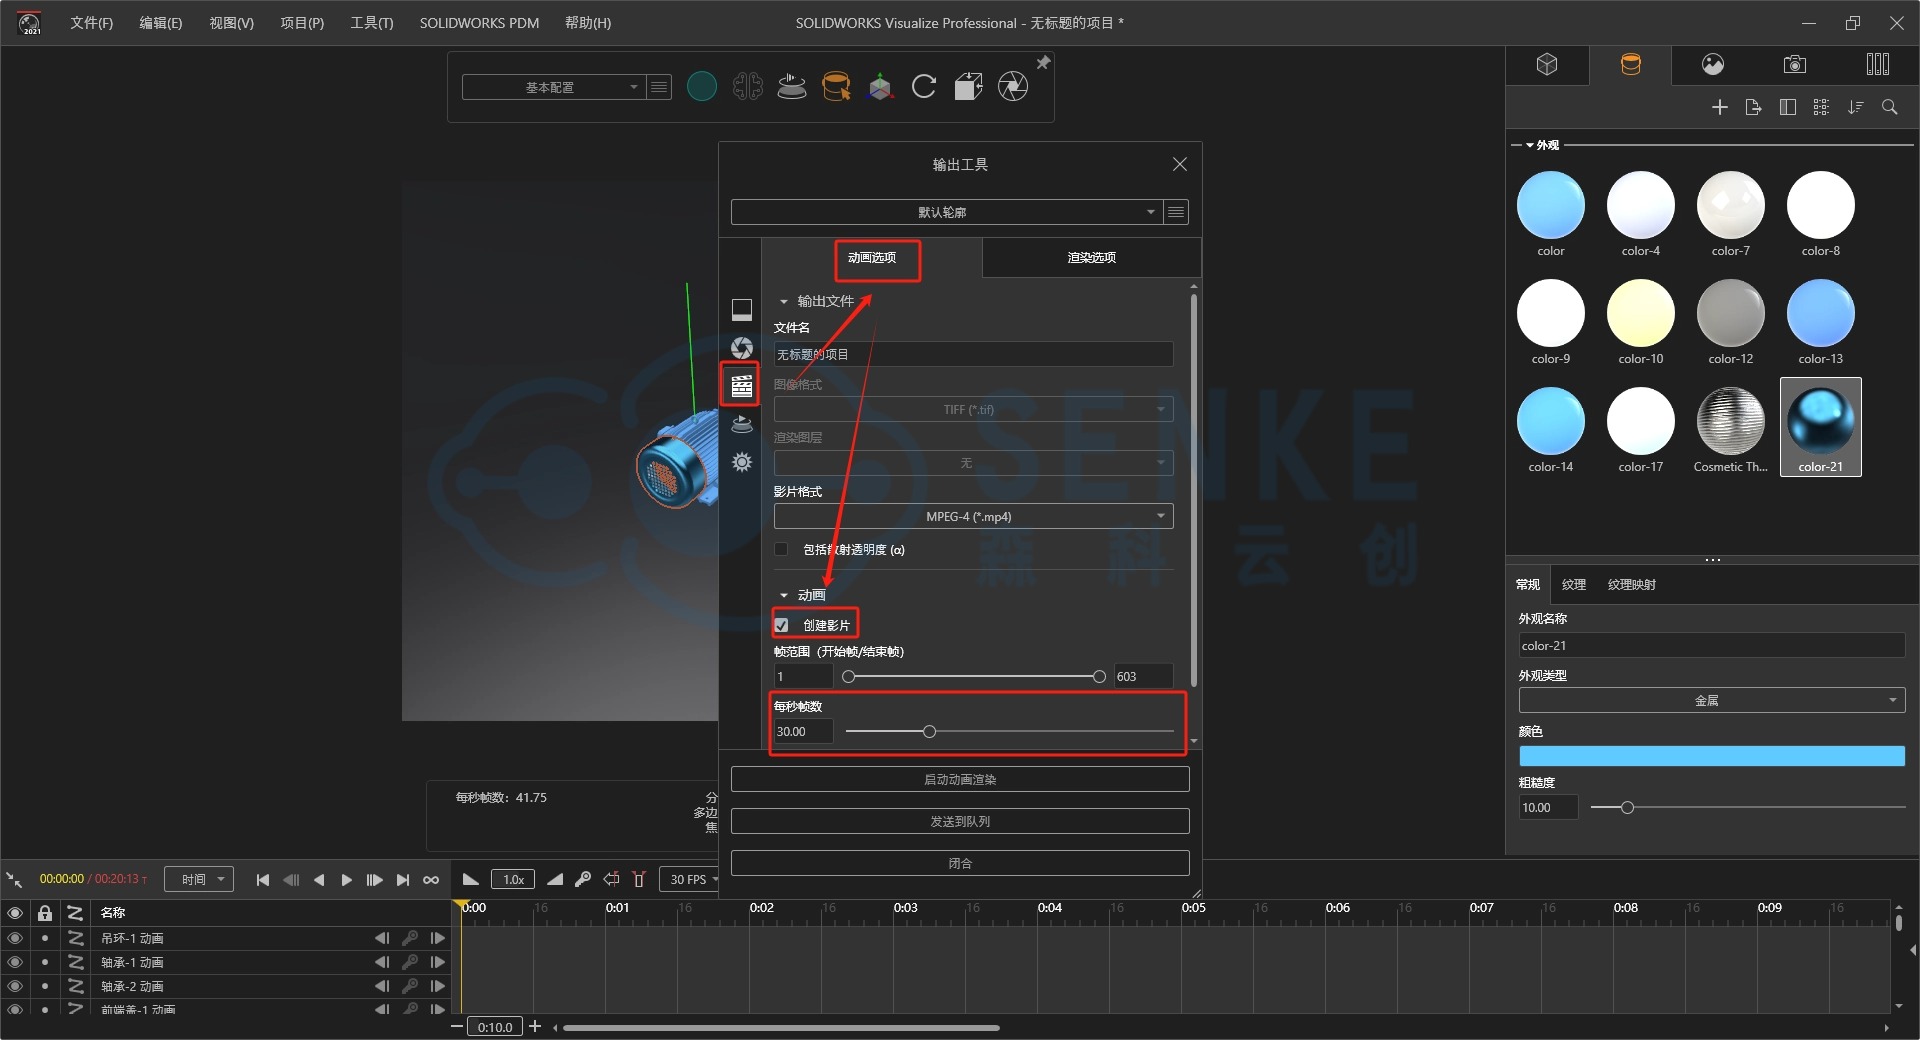
Task: Select the sun study output icon
Action: point(742,462)
